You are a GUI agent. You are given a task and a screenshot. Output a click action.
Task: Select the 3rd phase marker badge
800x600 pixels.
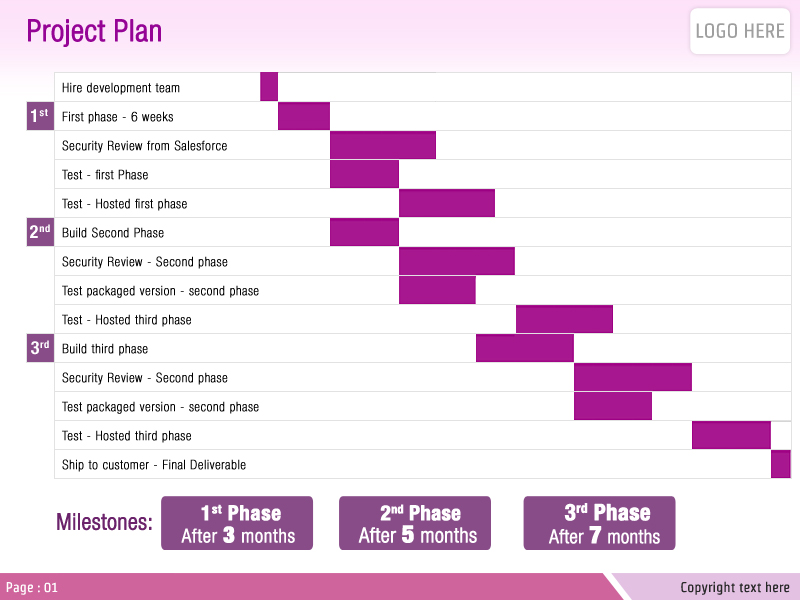[40, 348]
